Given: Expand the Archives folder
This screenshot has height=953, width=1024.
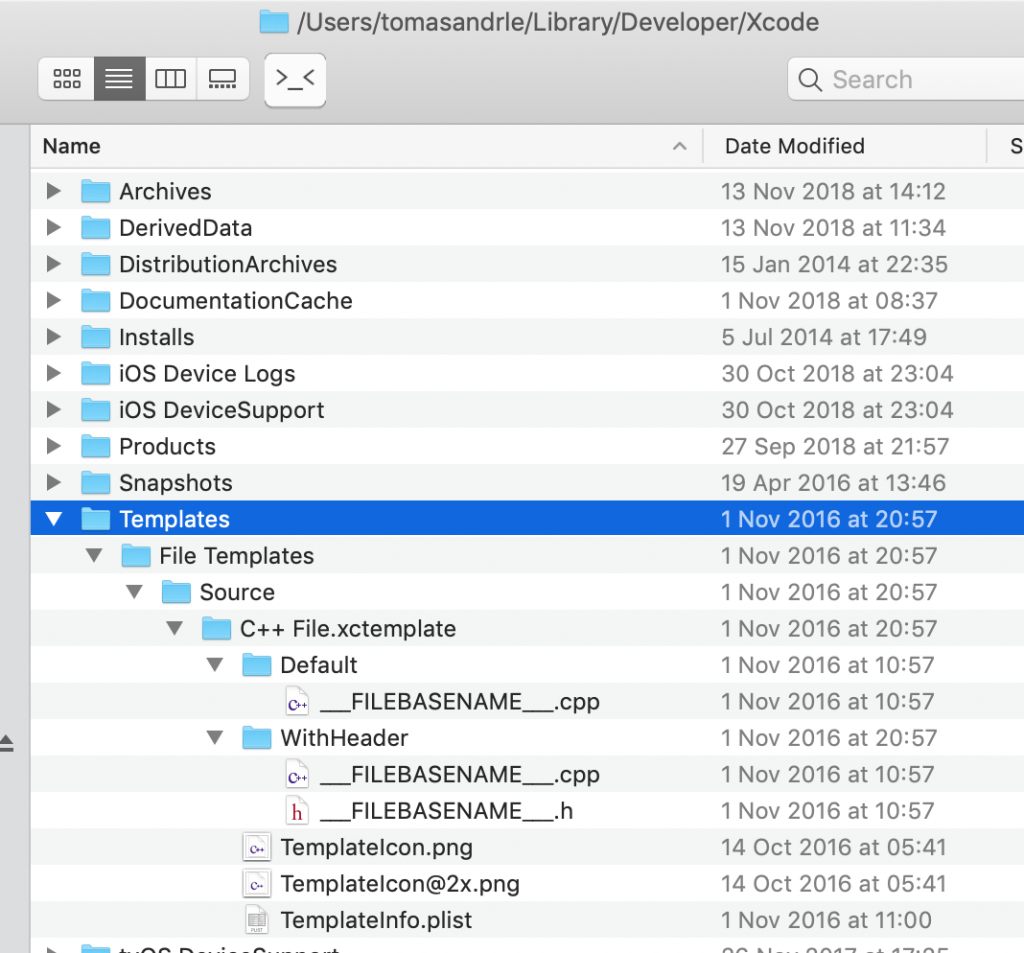Looking at the screenshot, I should tap(54, 191).
